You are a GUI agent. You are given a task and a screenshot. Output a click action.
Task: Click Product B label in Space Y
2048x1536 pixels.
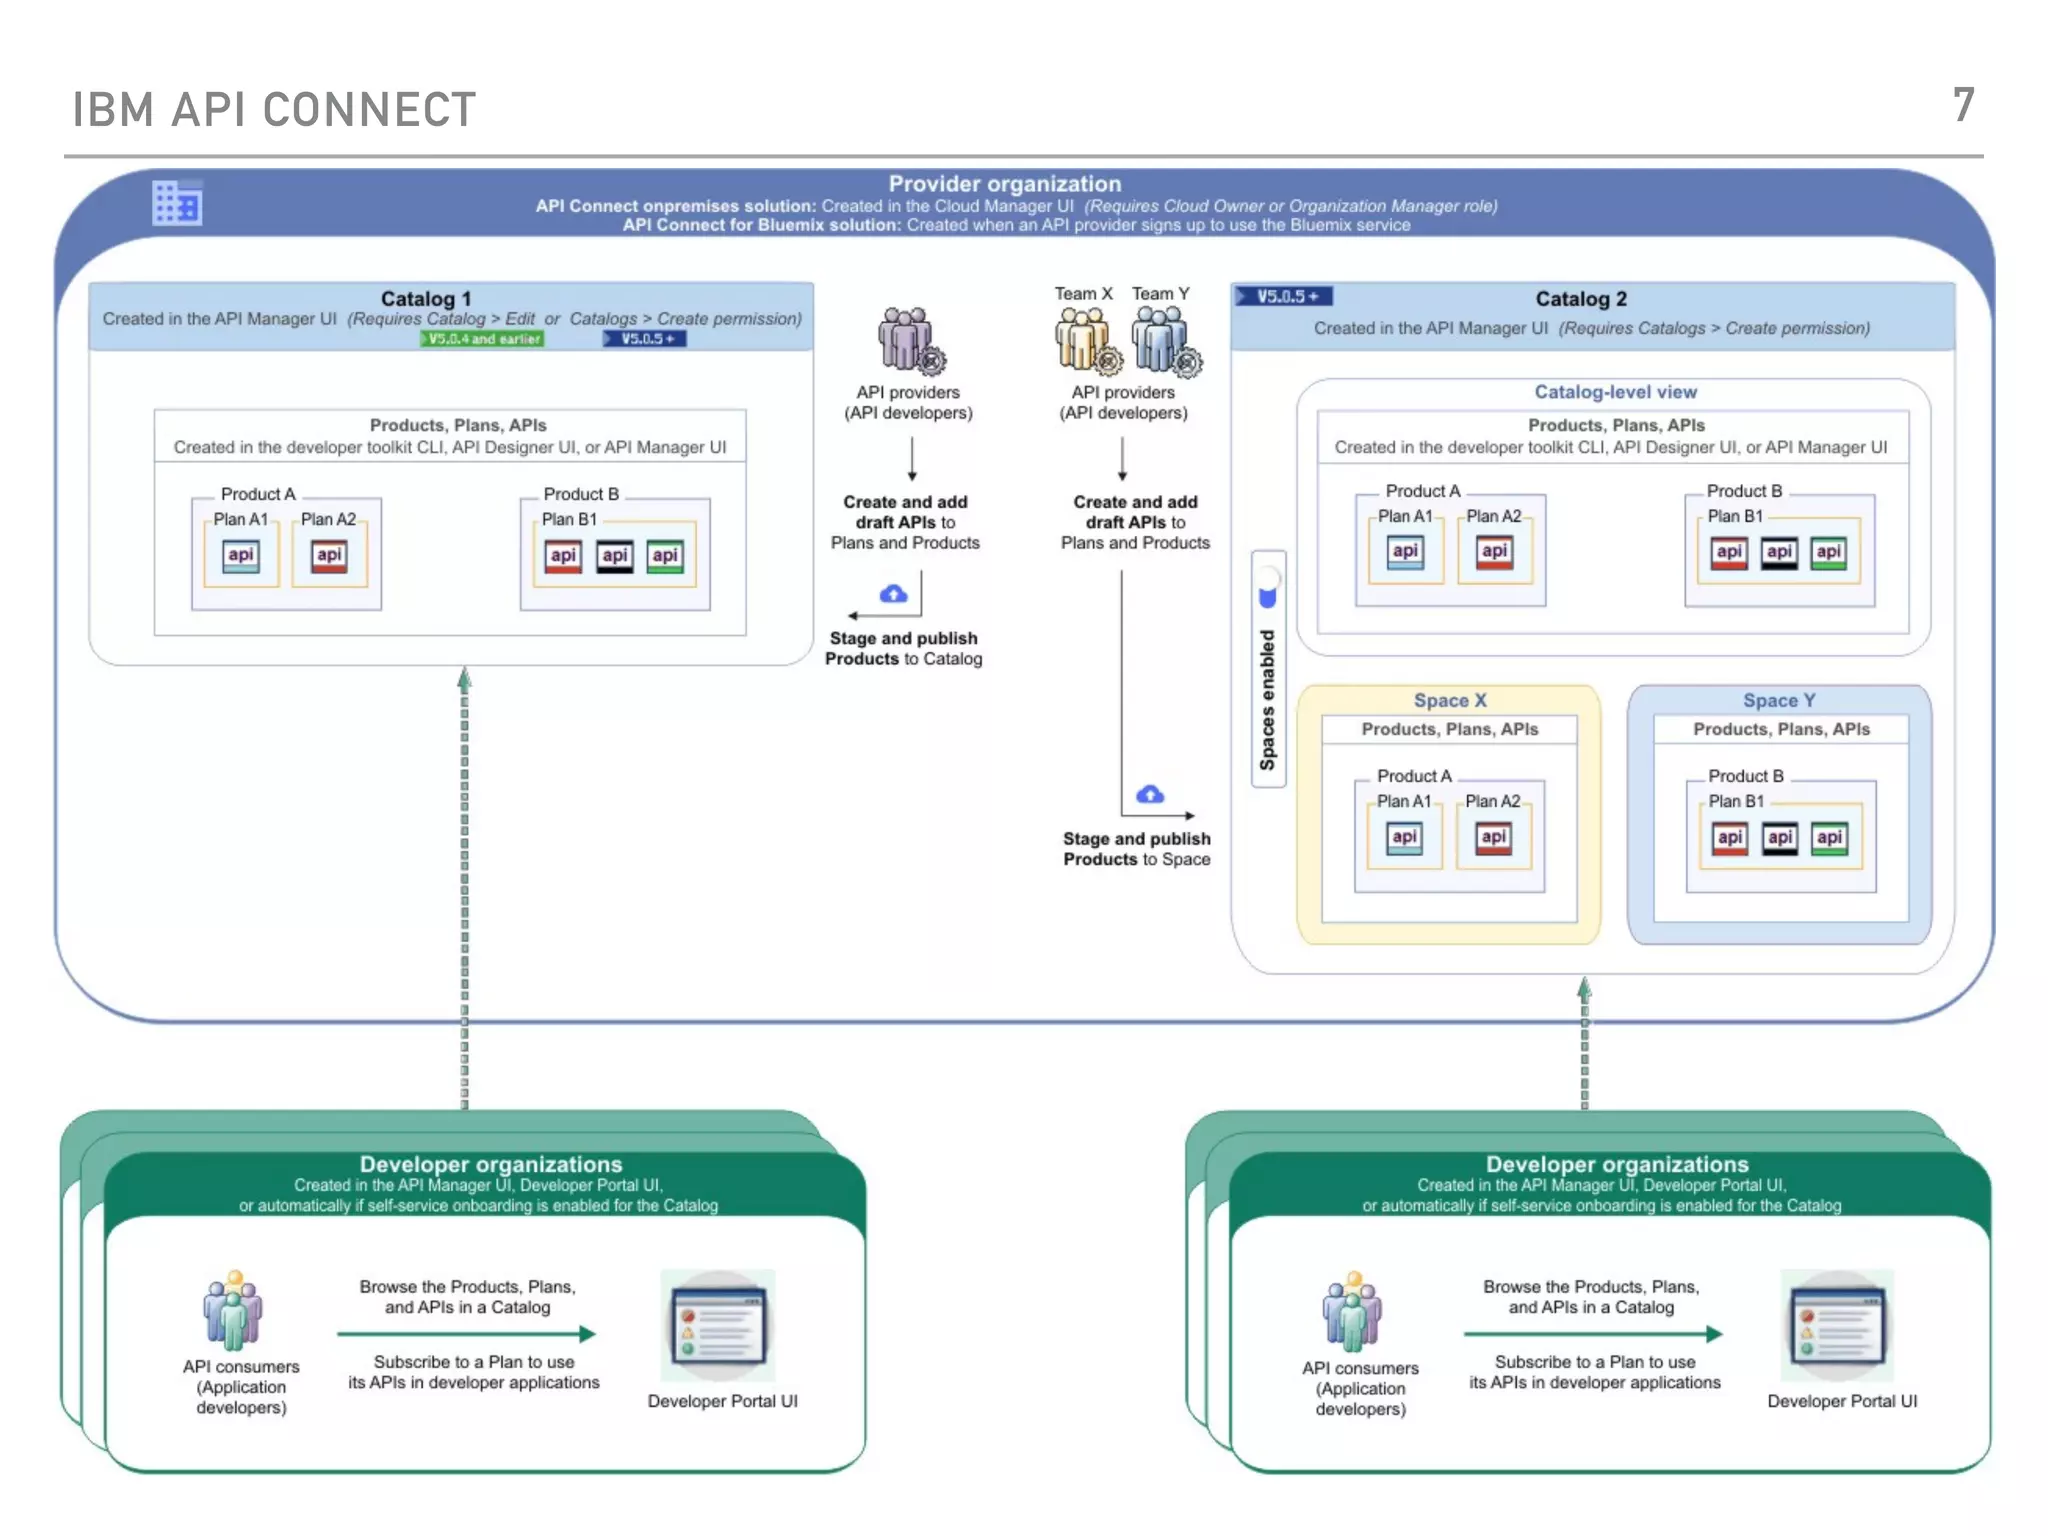pyautogui.click(x=1746, y=776)
